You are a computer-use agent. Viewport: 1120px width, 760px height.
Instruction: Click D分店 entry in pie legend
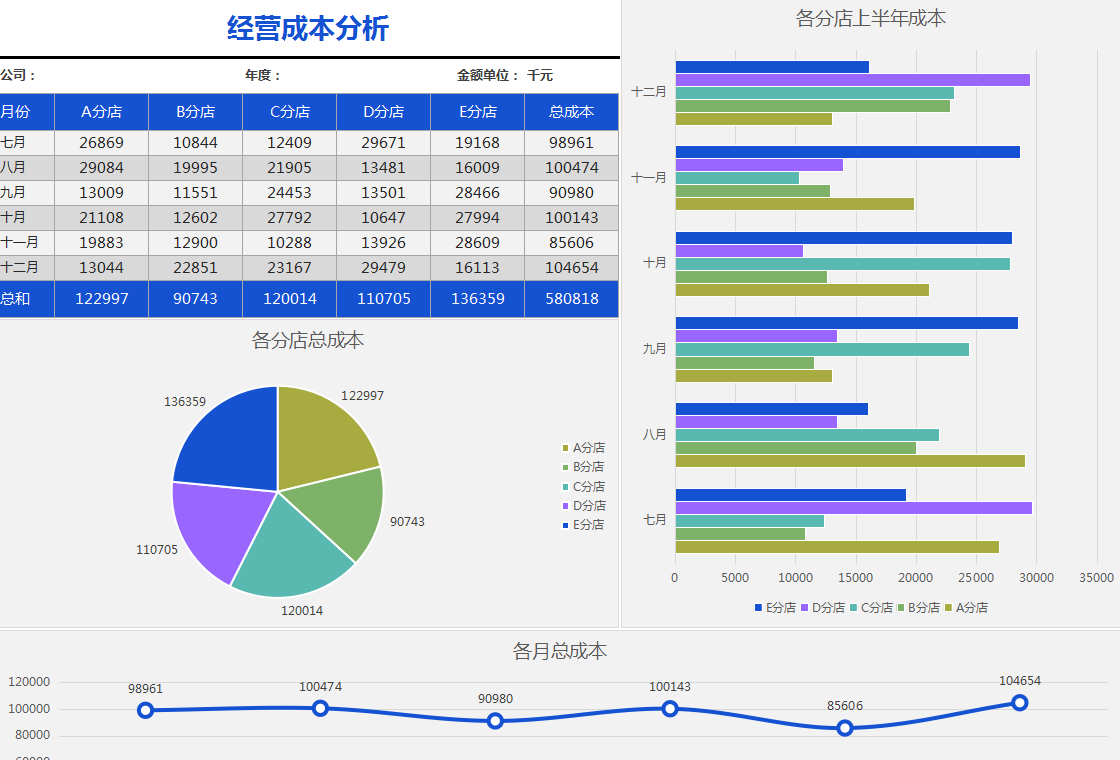(x=584, y=506)
